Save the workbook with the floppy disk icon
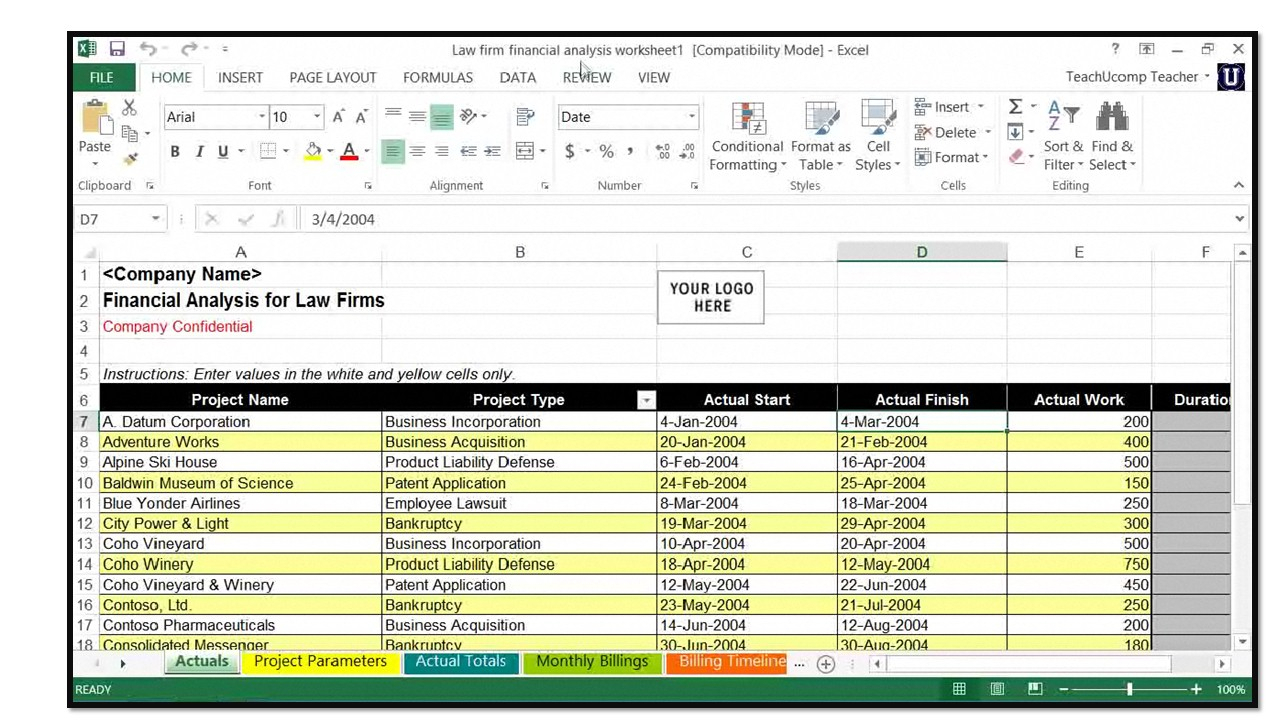Screen dimensions: 1280x720 coord(117,49)
